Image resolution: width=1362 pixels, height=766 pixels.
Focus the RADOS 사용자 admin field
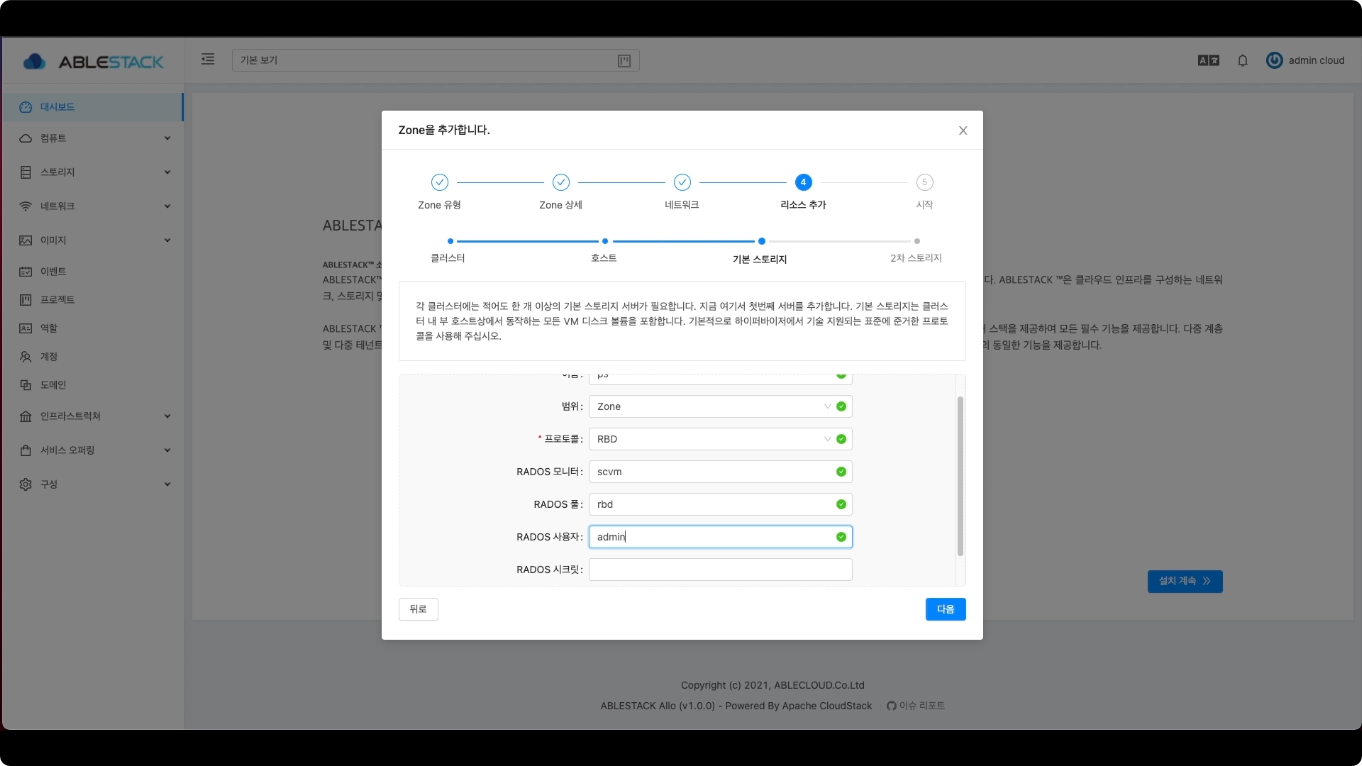(x=720, y=537)
